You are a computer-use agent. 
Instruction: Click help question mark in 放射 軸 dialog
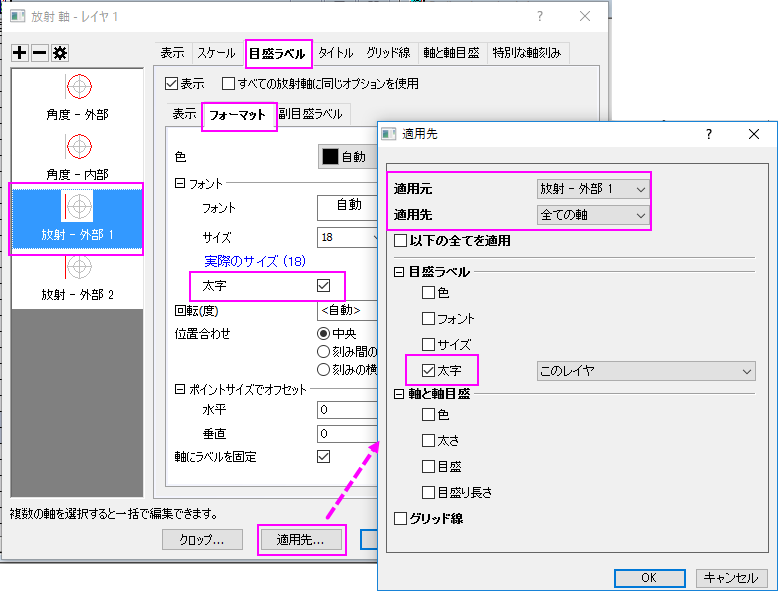540,16
